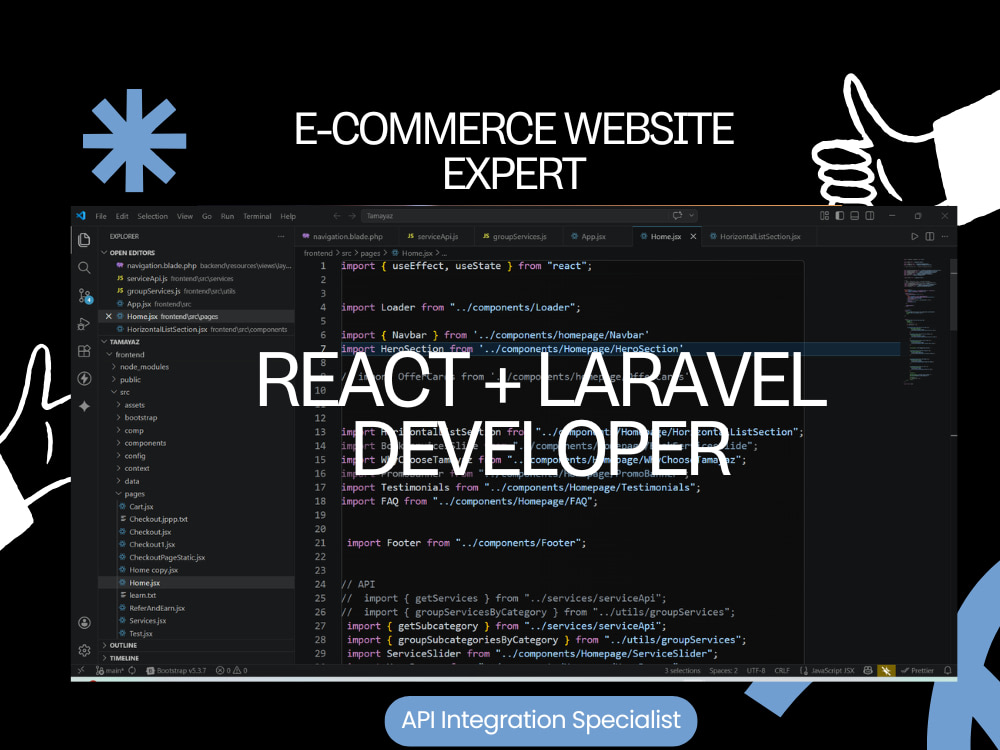
Task: Open the Accounts icon in activity bar
Action: (84, 623)
